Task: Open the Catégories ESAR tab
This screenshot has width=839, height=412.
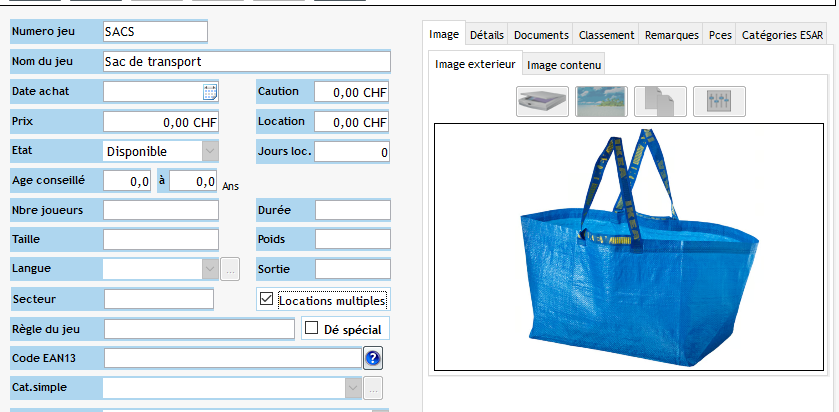Action: point(782,35)
